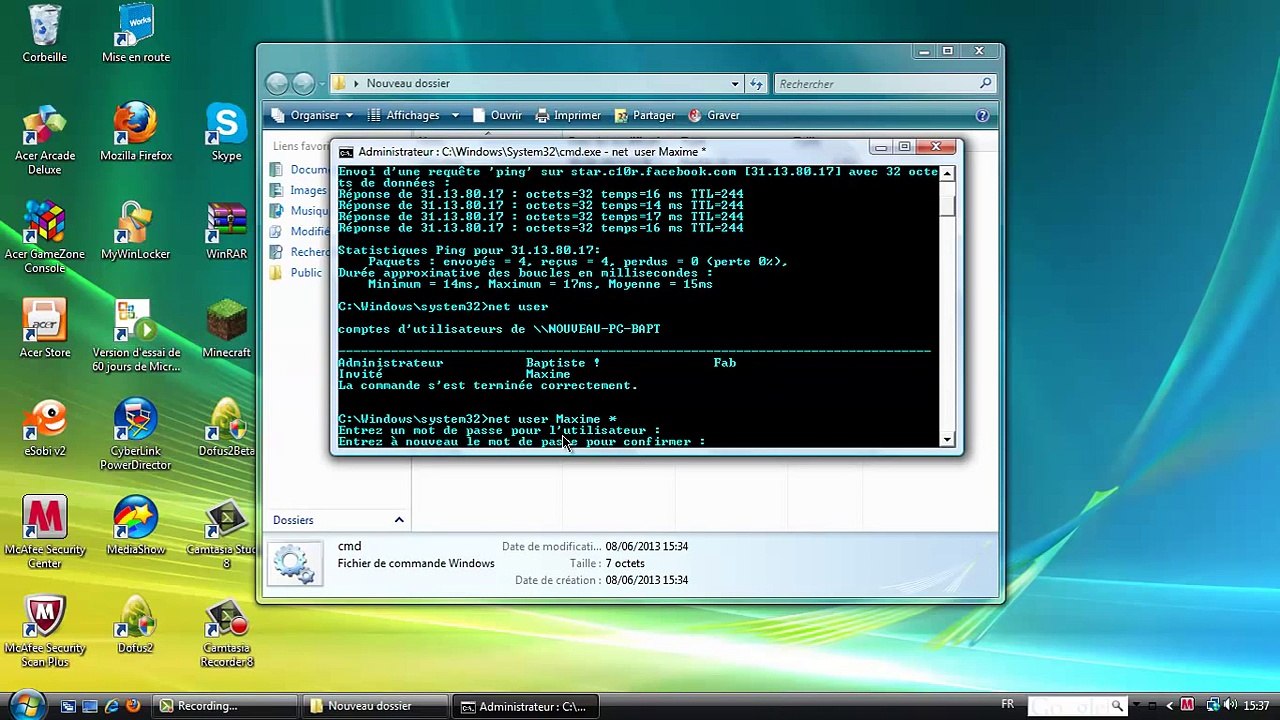This screenshot has height=720, width=1280.
Task: Open the Organiser dropdown menu
Action: click(311, 116)
